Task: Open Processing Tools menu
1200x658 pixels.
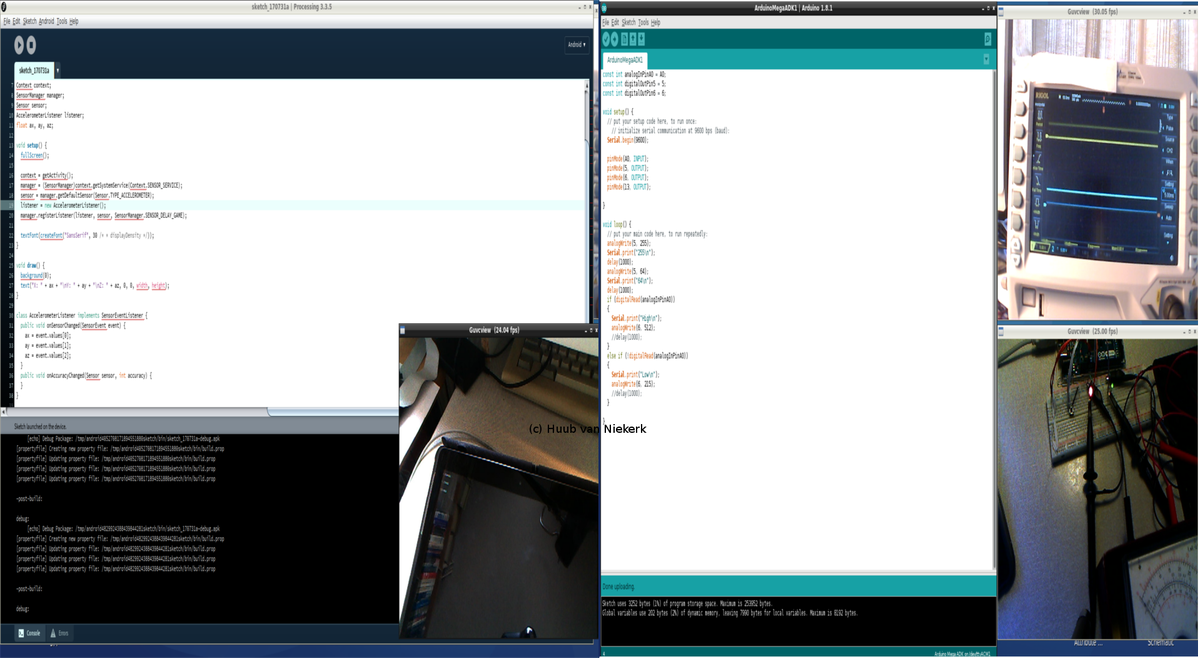Action: coord(62,21)
